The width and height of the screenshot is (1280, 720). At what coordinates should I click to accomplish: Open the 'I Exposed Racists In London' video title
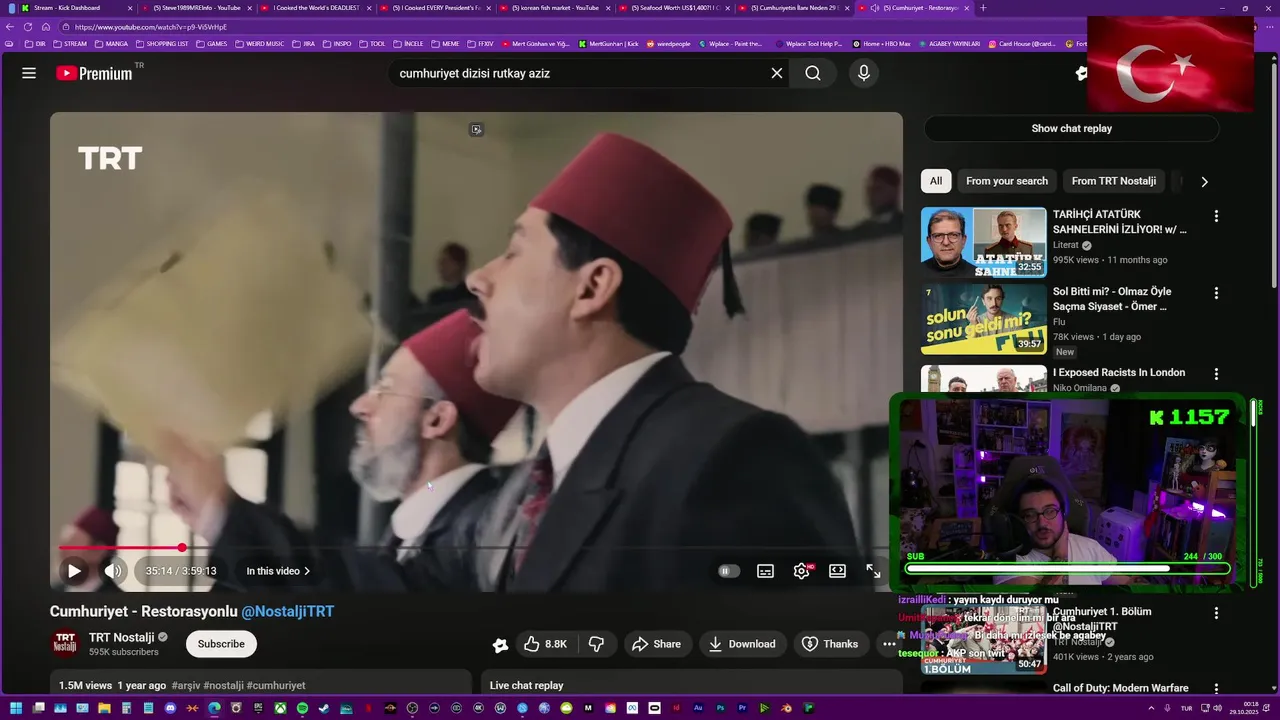pyautogui.click(x=1118, y=372)
